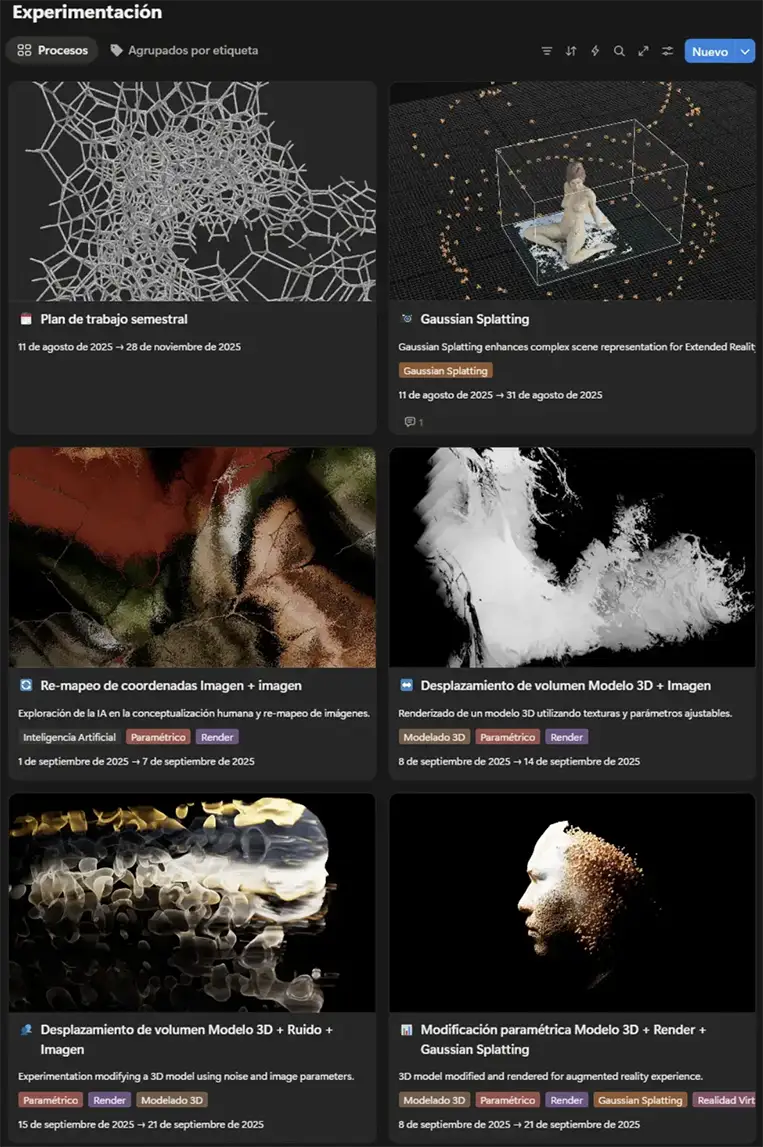Expand the Nuevo dropdown arrow
The image size is (763, 1147).
click(x=745, y=51)
